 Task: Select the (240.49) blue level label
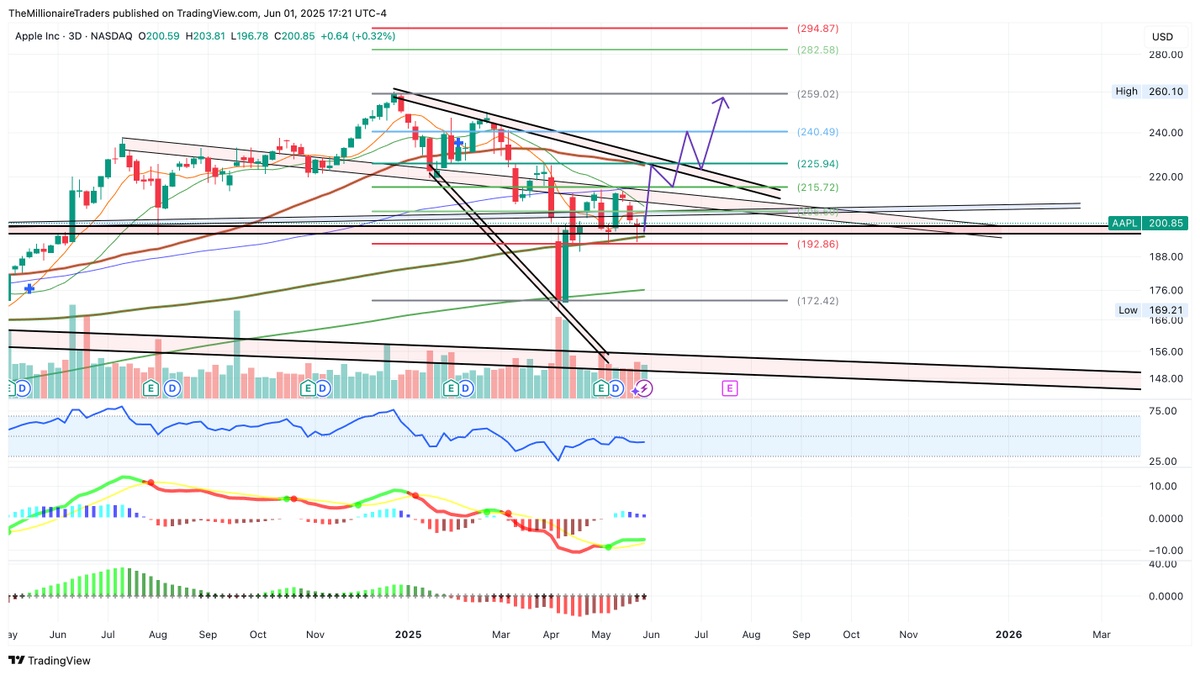pos(817,131)
